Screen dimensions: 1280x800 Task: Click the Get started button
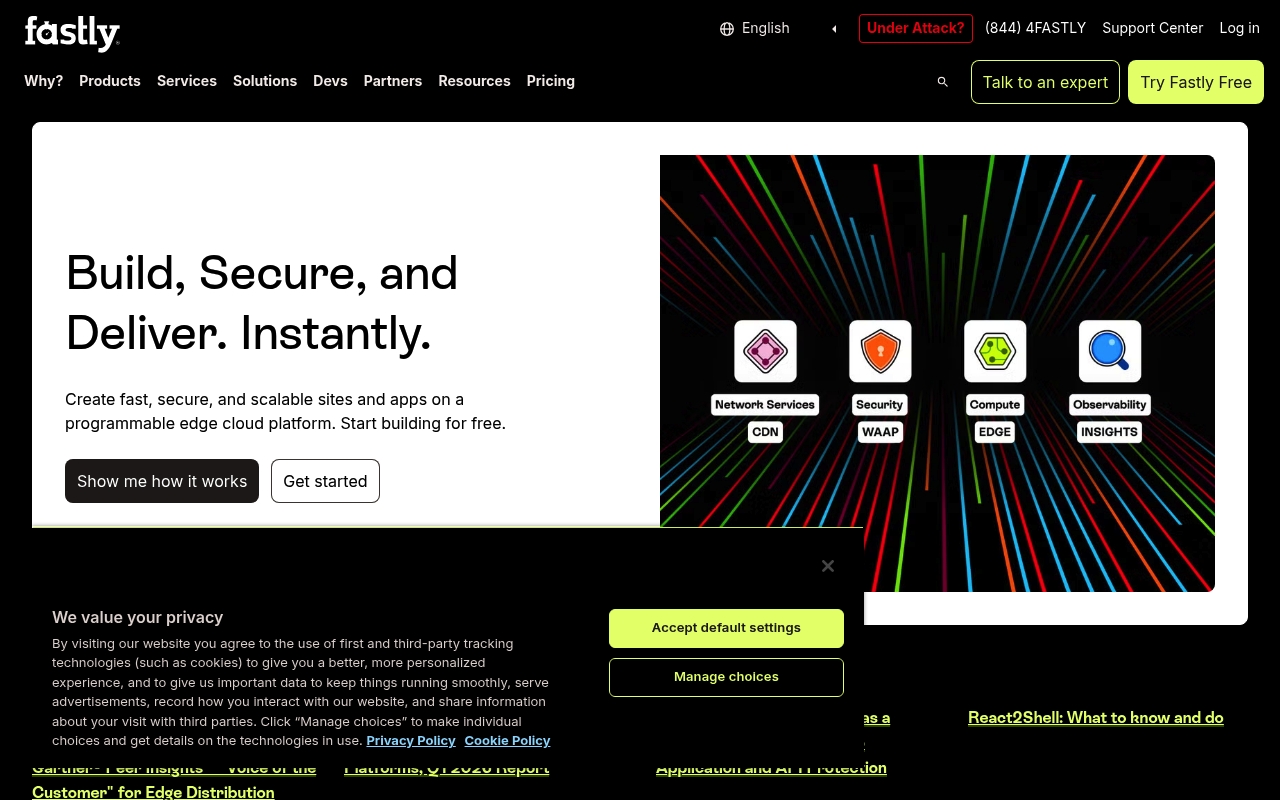tap(325, 481)
